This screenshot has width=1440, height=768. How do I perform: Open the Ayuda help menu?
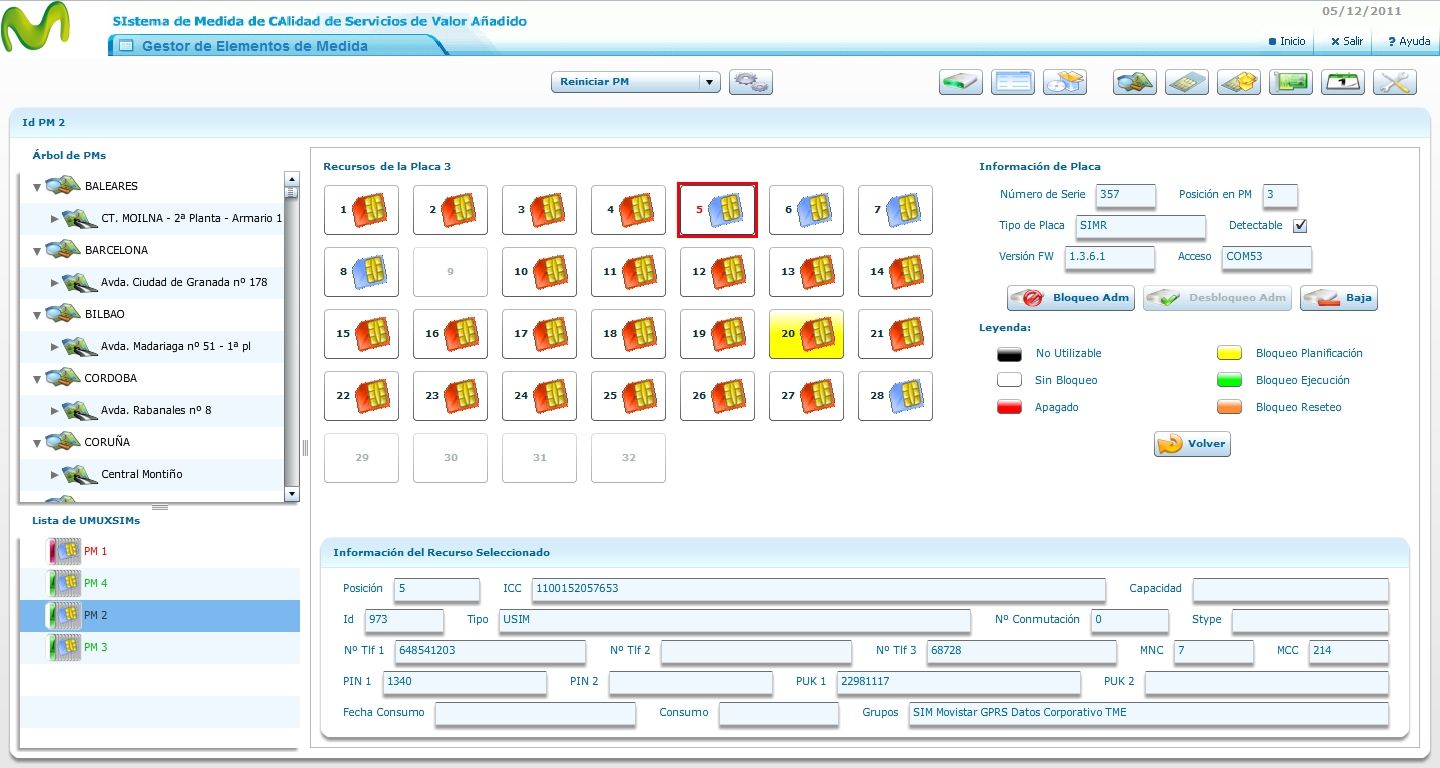1408,42
